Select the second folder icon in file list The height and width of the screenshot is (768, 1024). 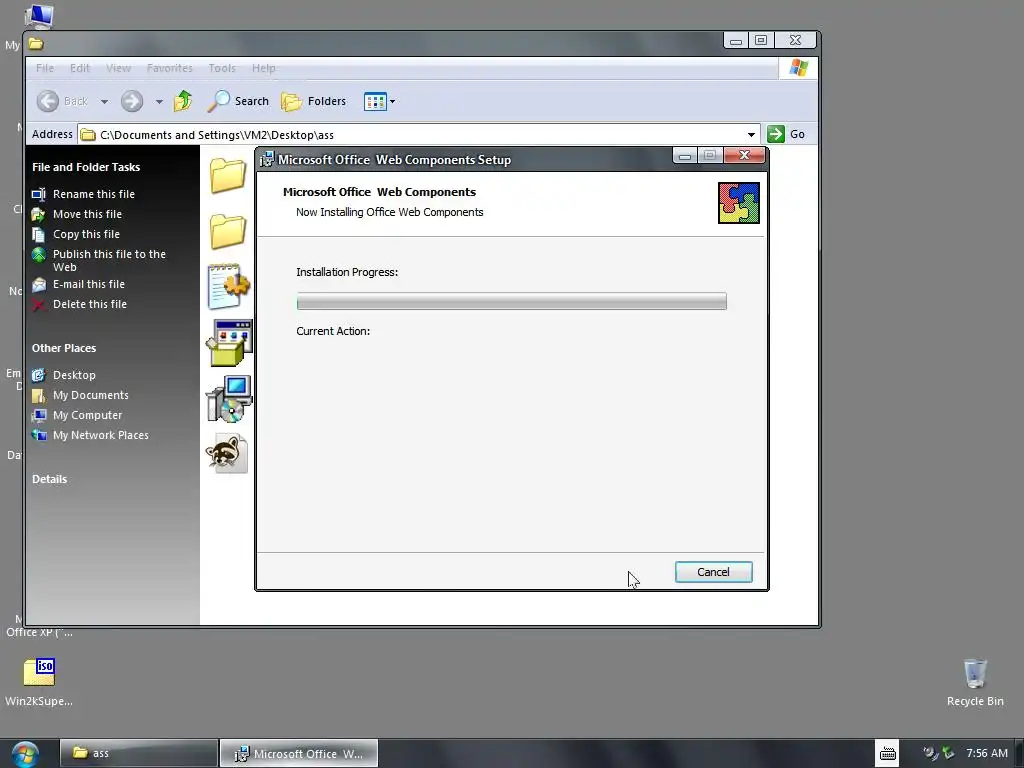coord(227,231)
